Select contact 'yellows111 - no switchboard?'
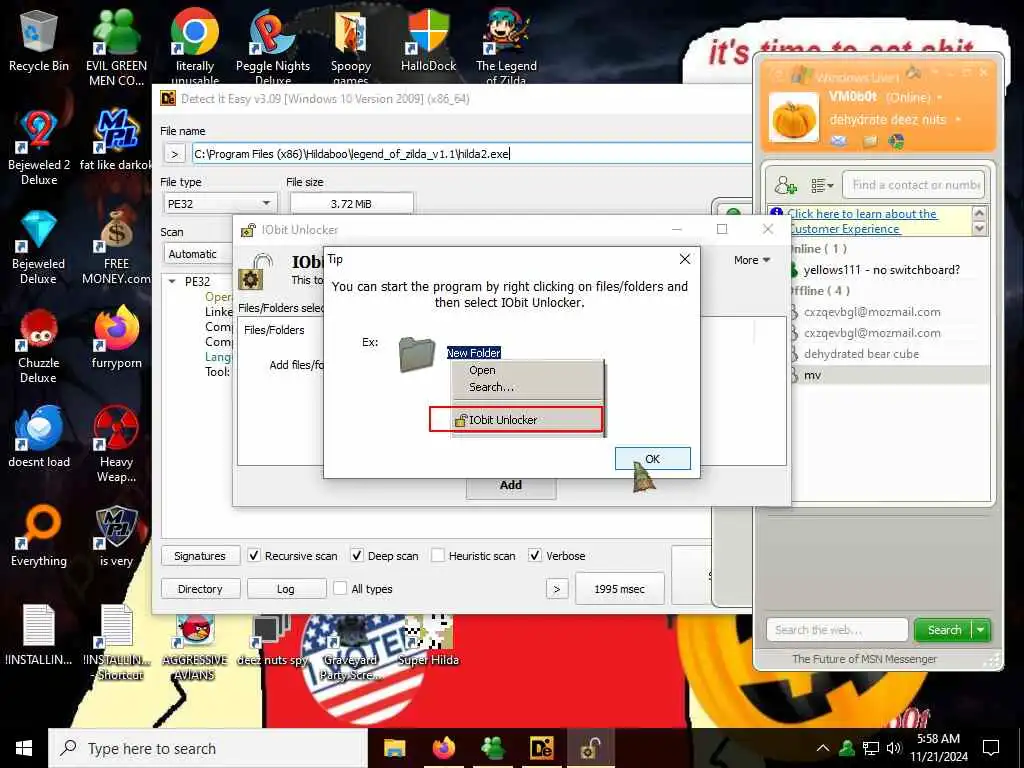The height and width of the screenshot is (768, 1024). (881, 270)
